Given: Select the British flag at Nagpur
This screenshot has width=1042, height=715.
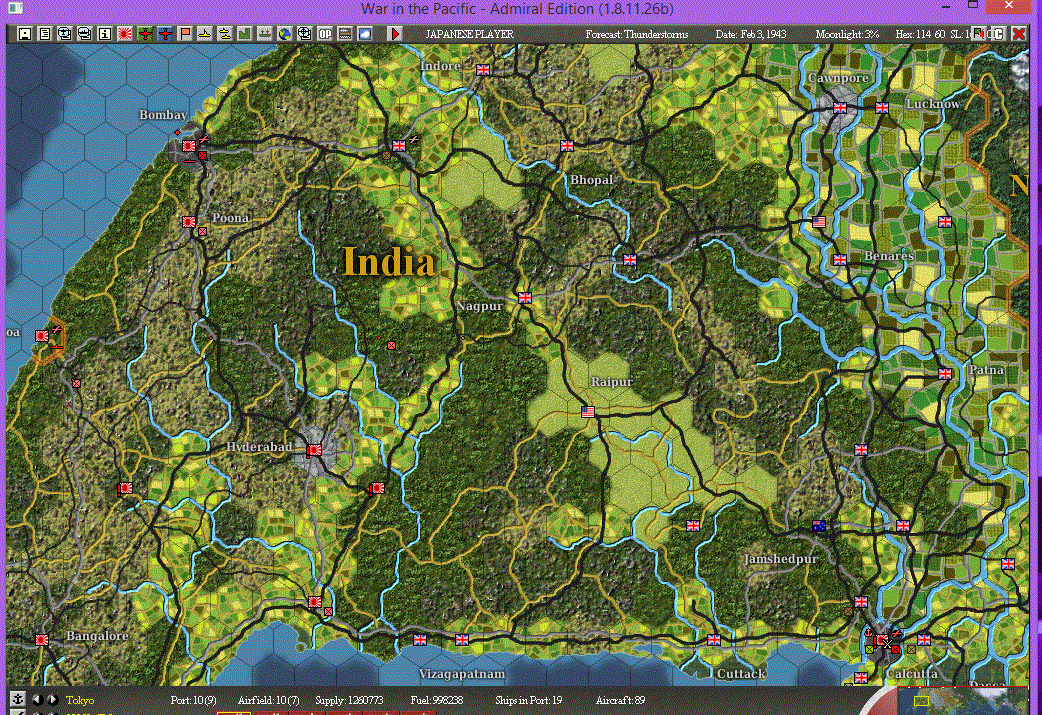Looking at the screenshot, I should click(525, 298).
